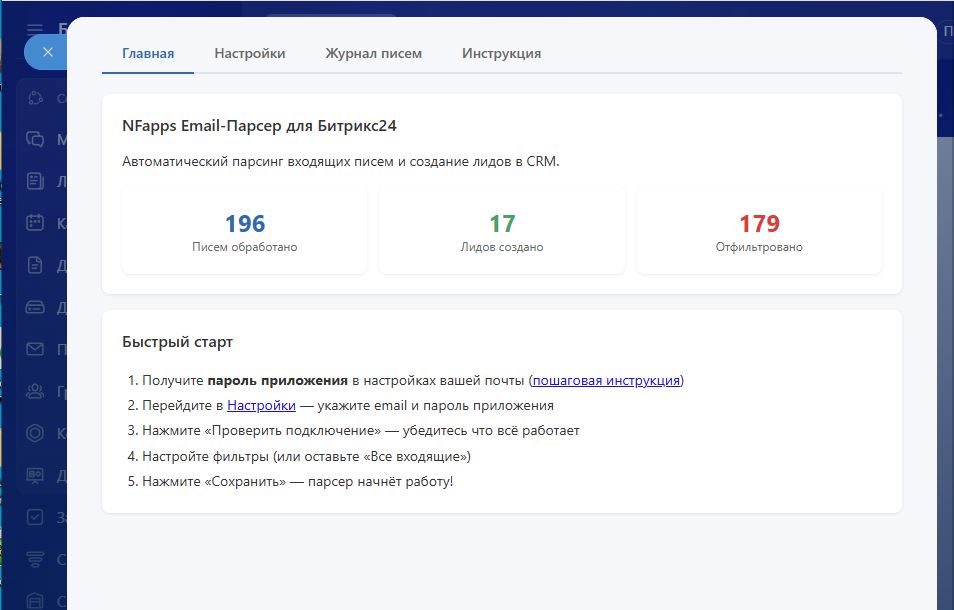Click the hexagon icon in sidebar
Image resolution: width=954 pixels, height=610 pixels.
[36, 433]
